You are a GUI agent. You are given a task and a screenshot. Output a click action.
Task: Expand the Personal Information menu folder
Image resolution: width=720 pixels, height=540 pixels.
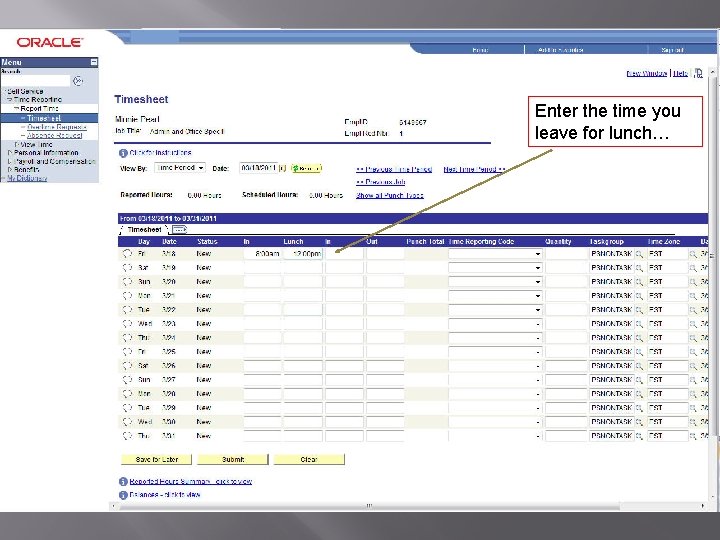click(x=10, y=153)
